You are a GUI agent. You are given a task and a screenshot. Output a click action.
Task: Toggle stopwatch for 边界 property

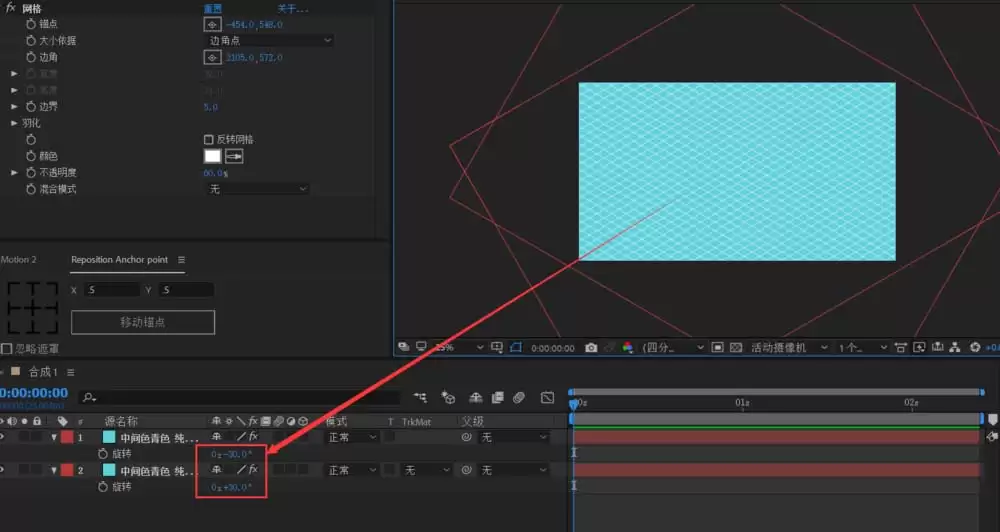coord(31,107)
